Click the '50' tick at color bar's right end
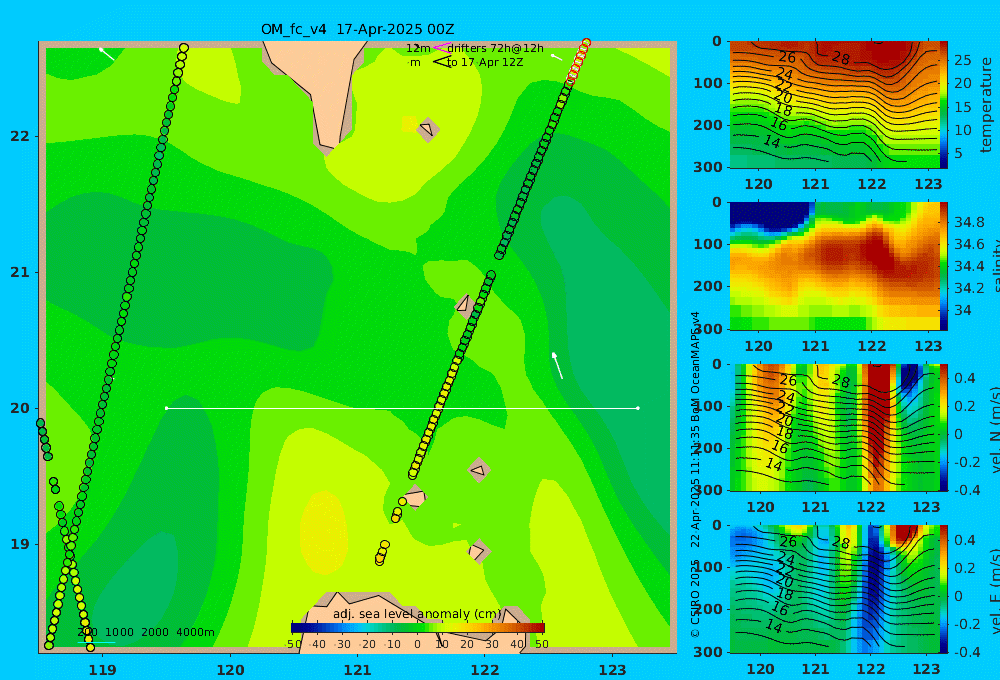The height and width of the screenshot is (680, 1000). click(541, 644)
